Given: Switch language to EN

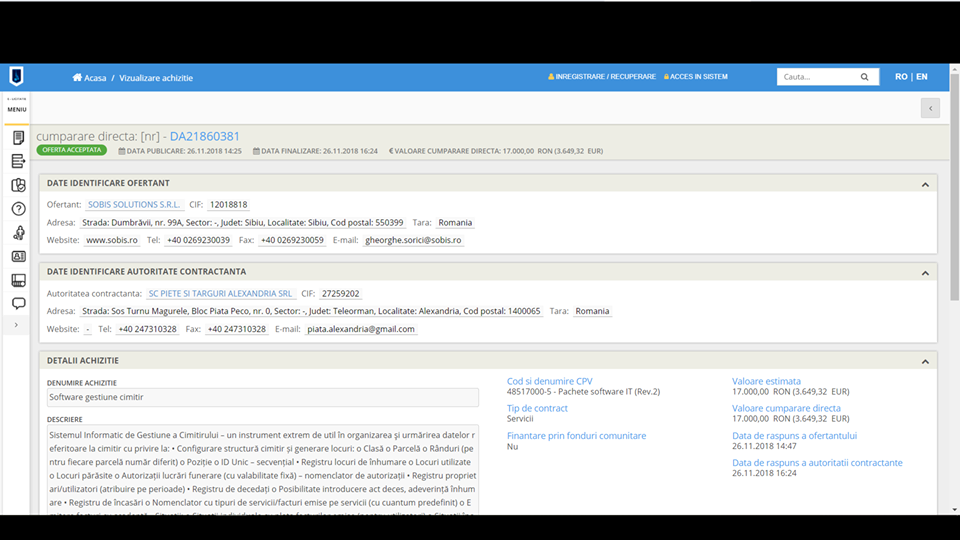Looking at the screenshot, I should click(x=921, y=77).
